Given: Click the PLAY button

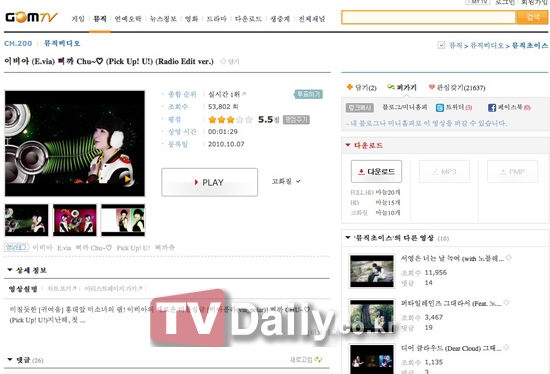Looking at the screenshot, I should pos(210,182).
